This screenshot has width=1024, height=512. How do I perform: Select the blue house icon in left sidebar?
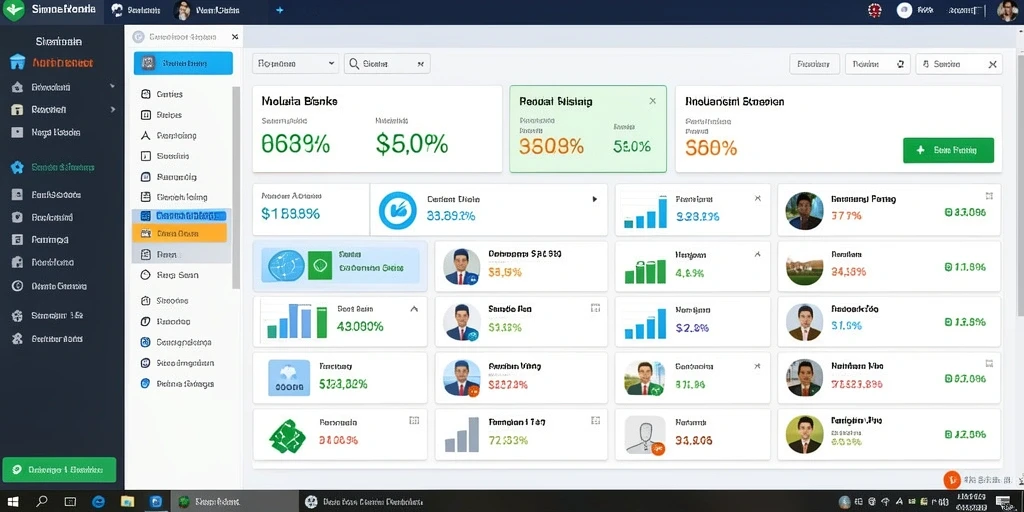point(18,63)
